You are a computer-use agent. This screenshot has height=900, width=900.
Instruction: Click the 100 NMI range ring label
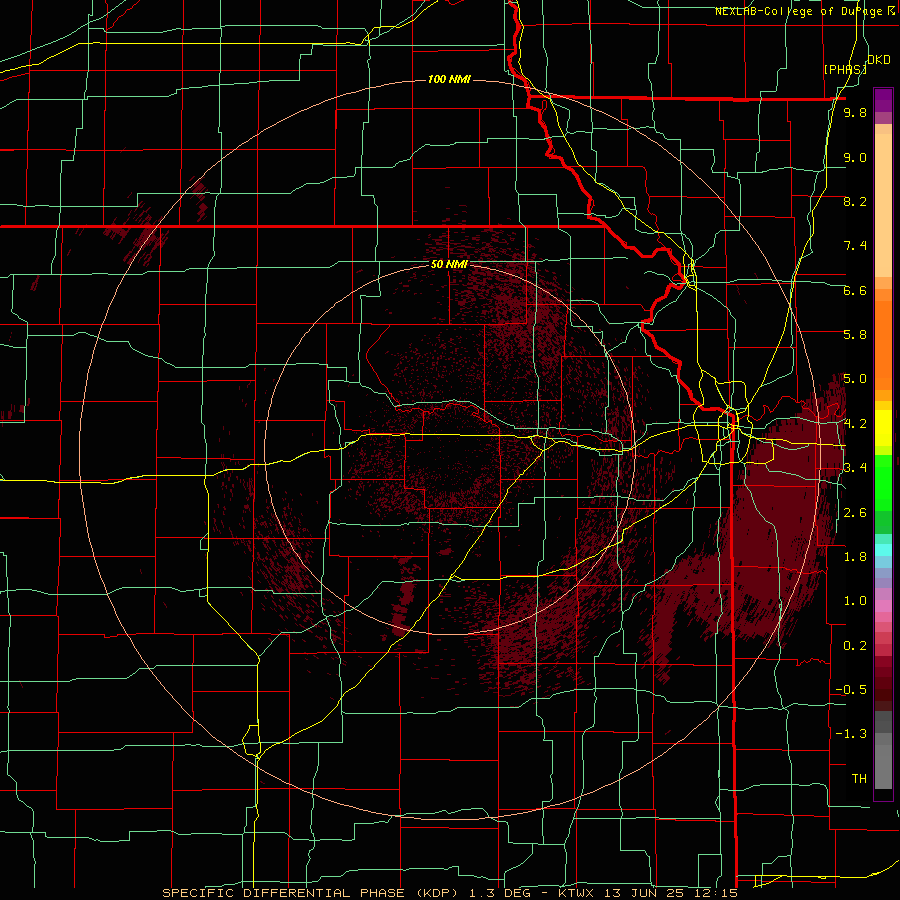(449, 79)
